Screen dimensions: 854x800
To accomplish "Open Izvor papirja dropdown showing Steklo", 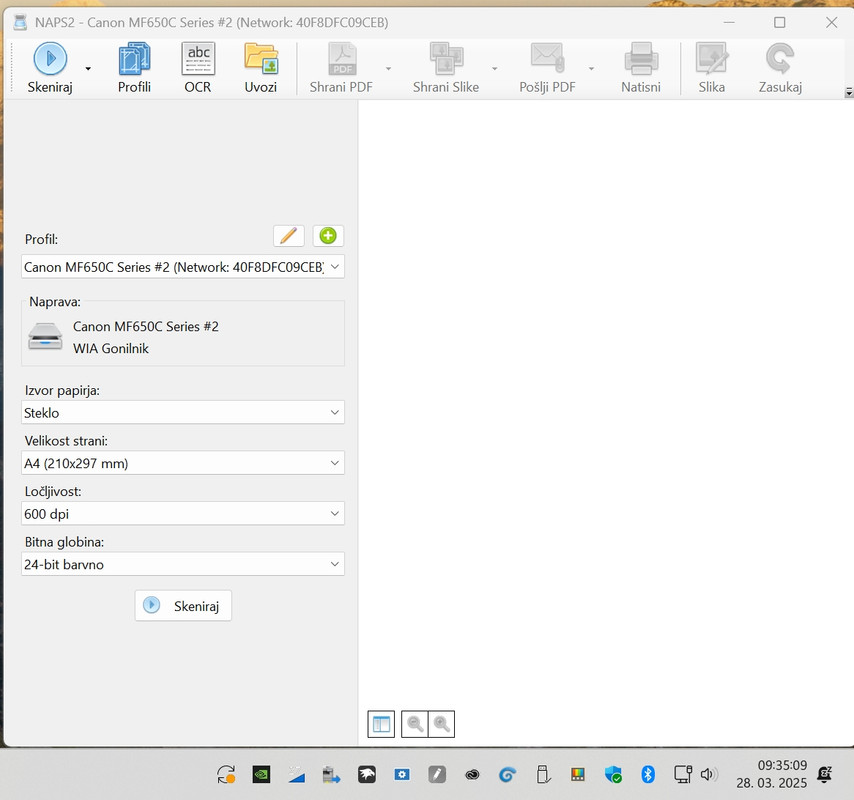I will point(183,413).
